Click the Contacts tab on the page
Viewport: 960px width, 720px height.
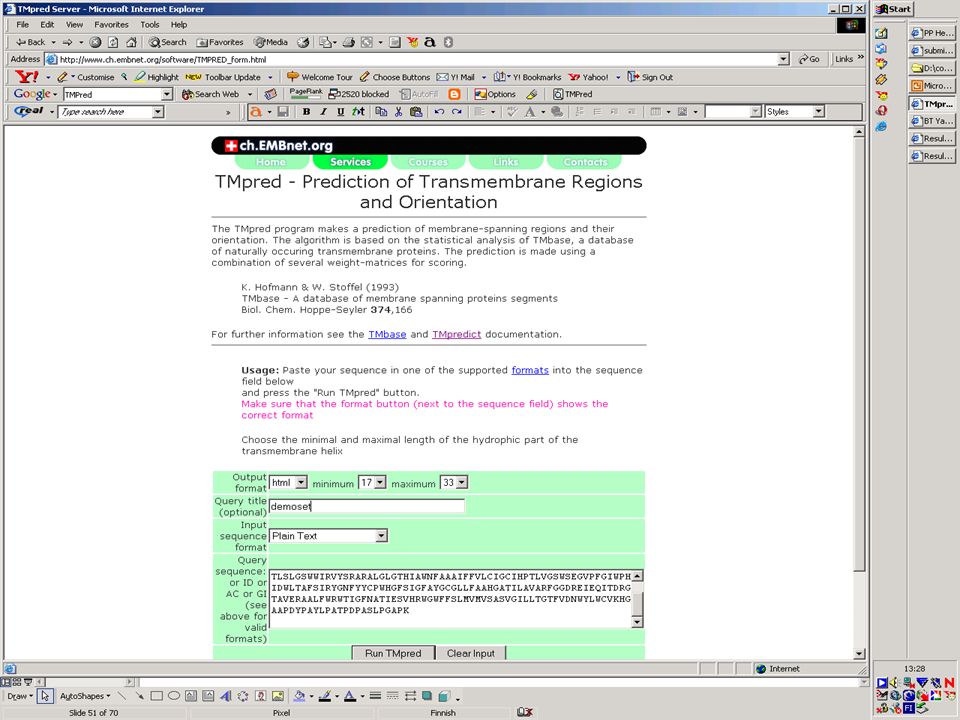(585, 162)
